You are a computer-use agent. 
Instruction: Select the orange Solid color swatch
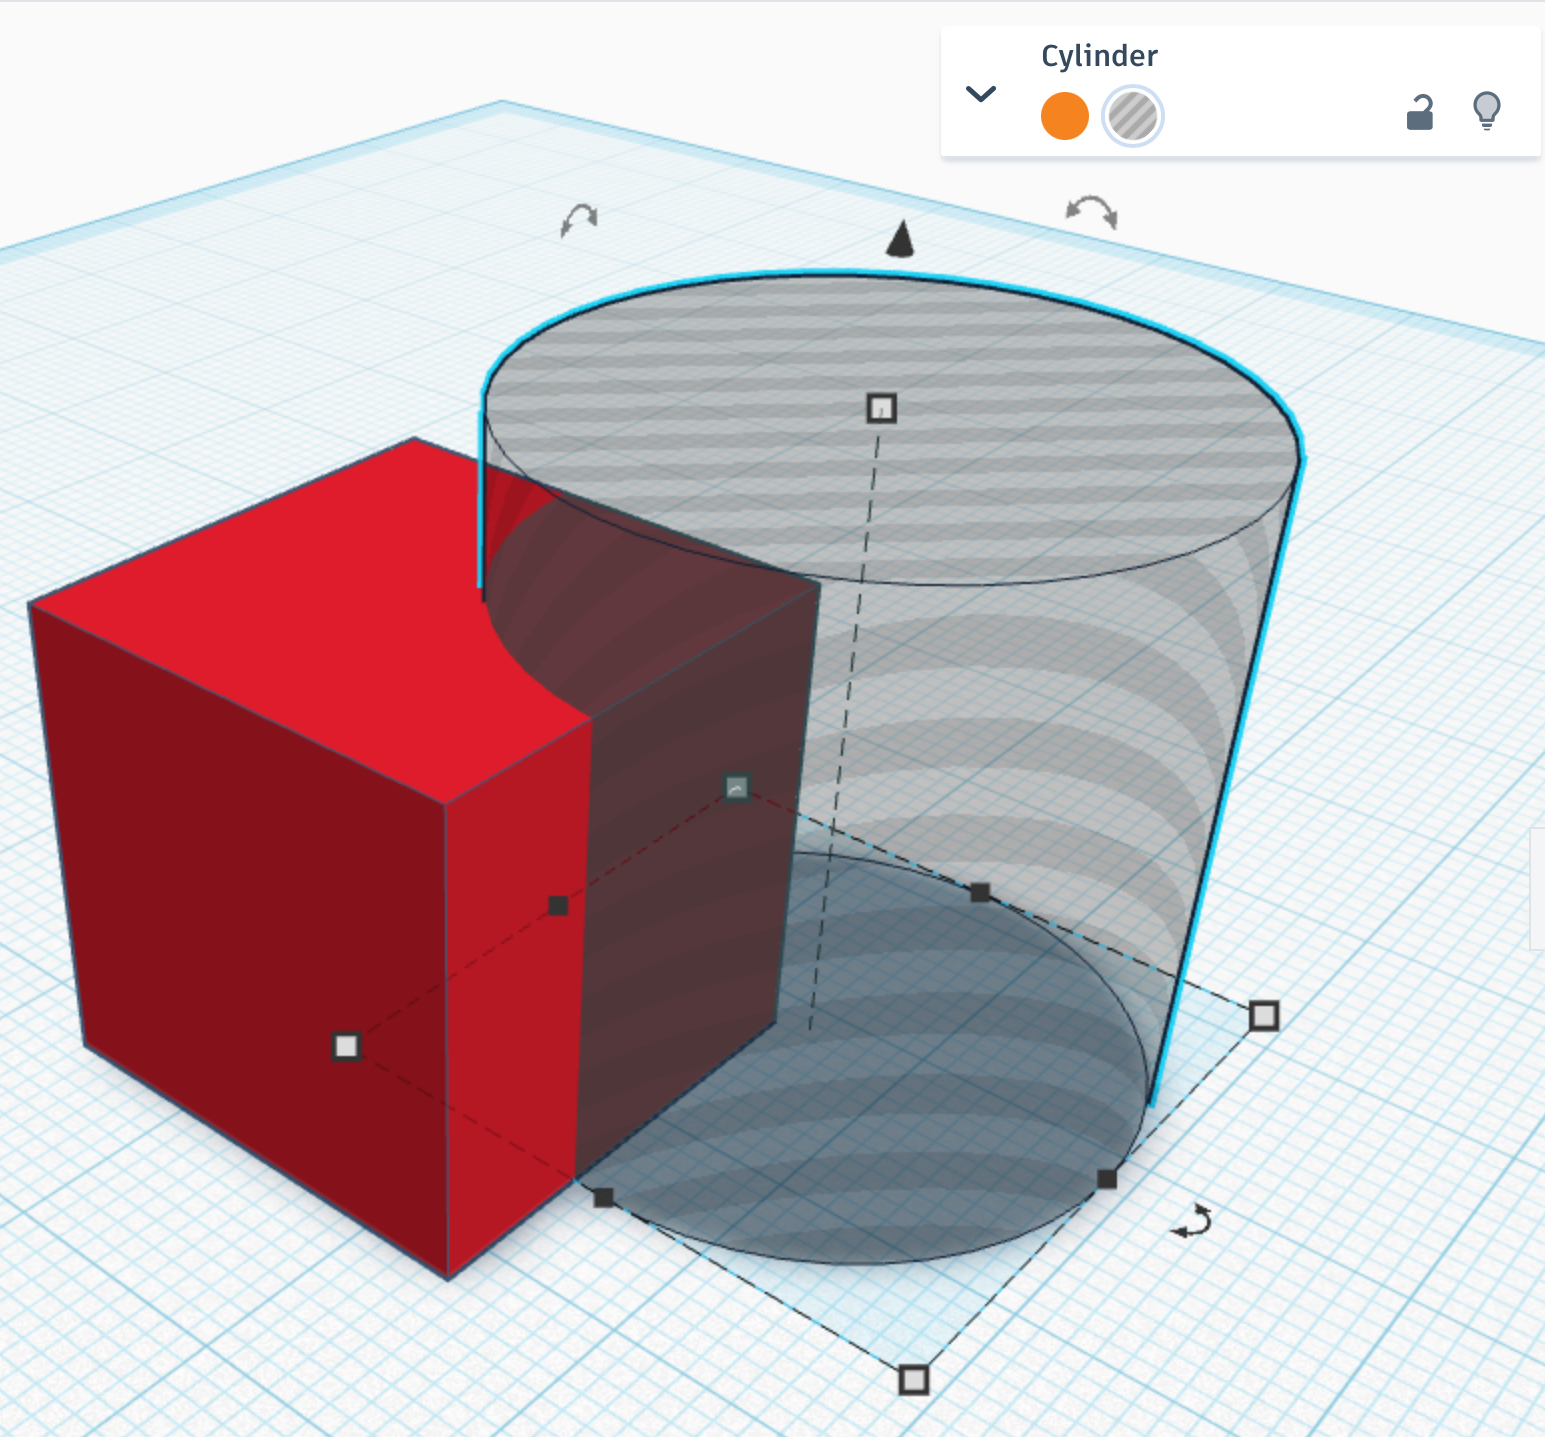1064,116
